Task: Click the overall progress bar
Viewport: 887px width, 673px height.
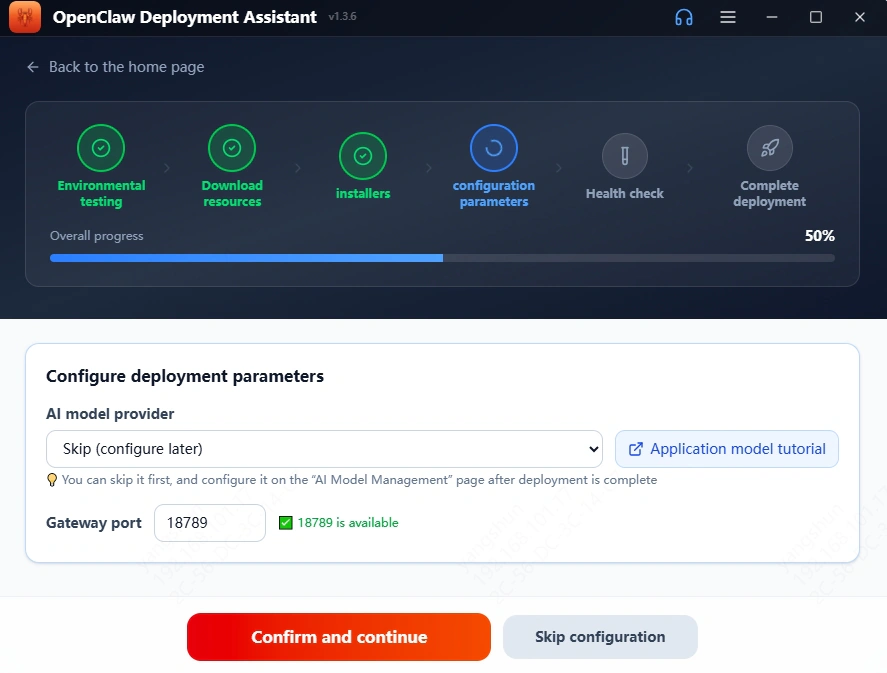Action: coord(442,258)
